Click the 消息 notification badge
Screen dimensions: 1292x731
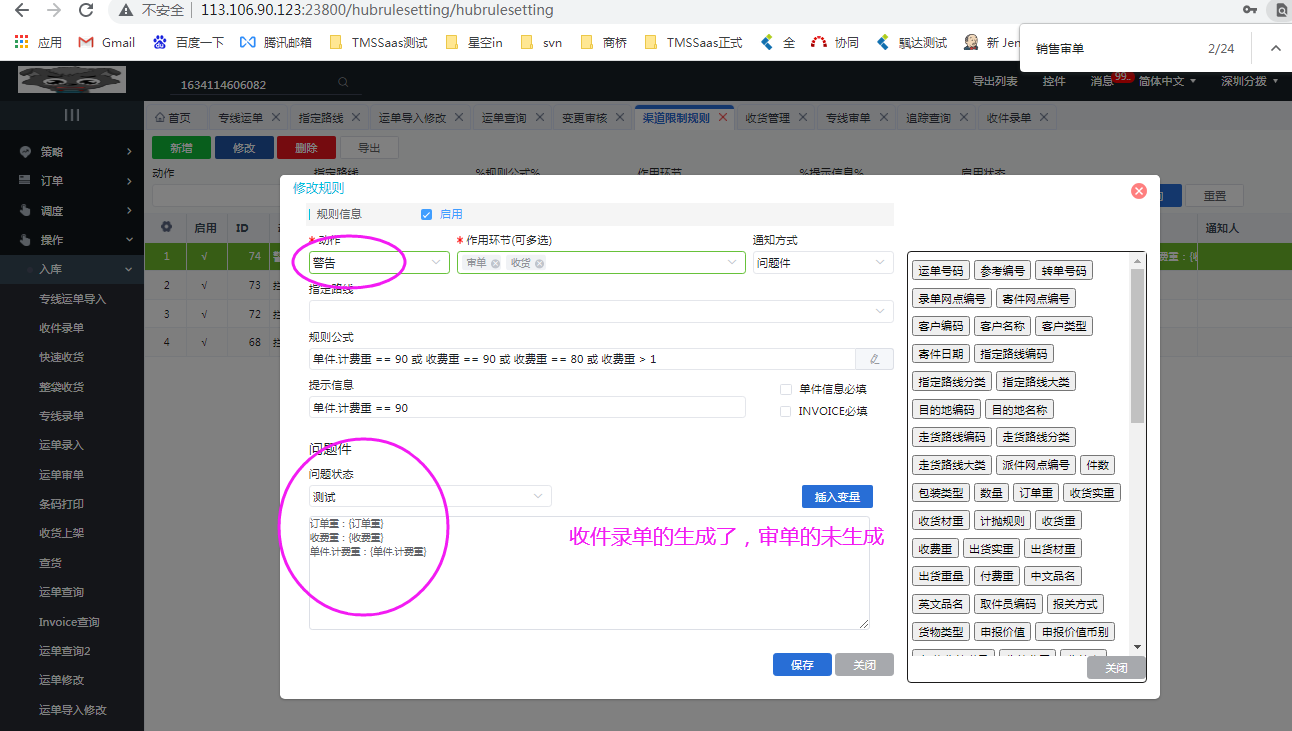1122,76
